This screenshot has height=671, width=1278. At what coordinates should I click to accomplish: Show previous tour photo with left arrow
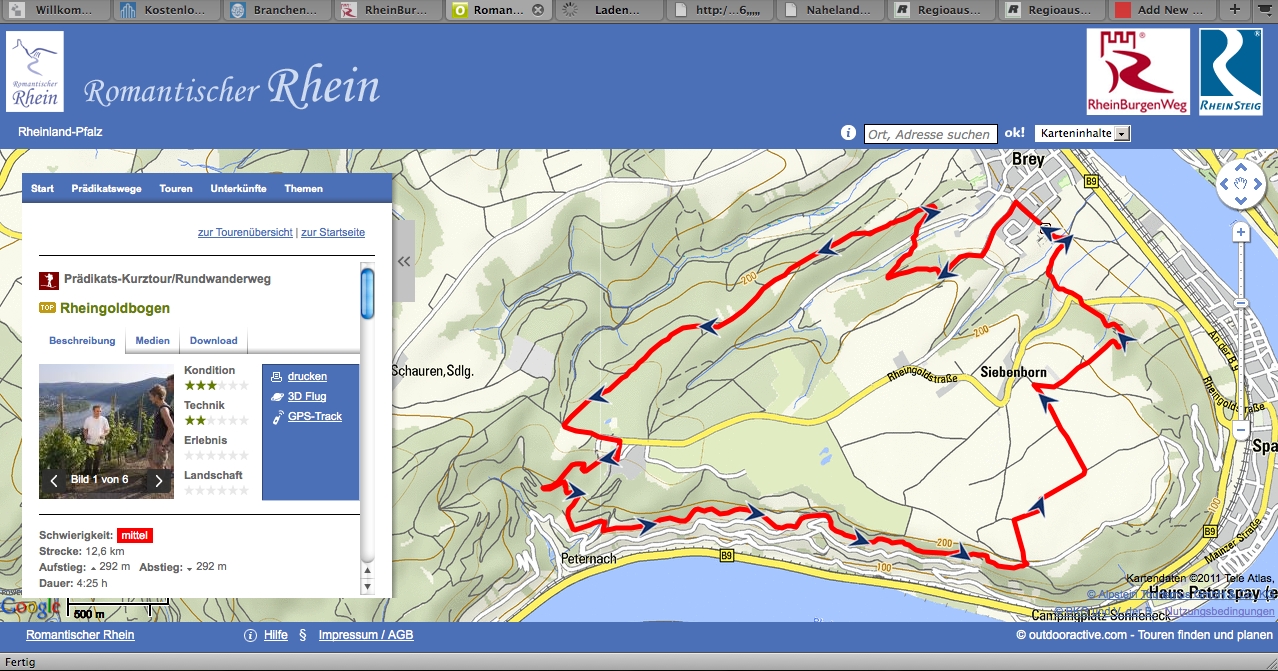click(54, 480)
